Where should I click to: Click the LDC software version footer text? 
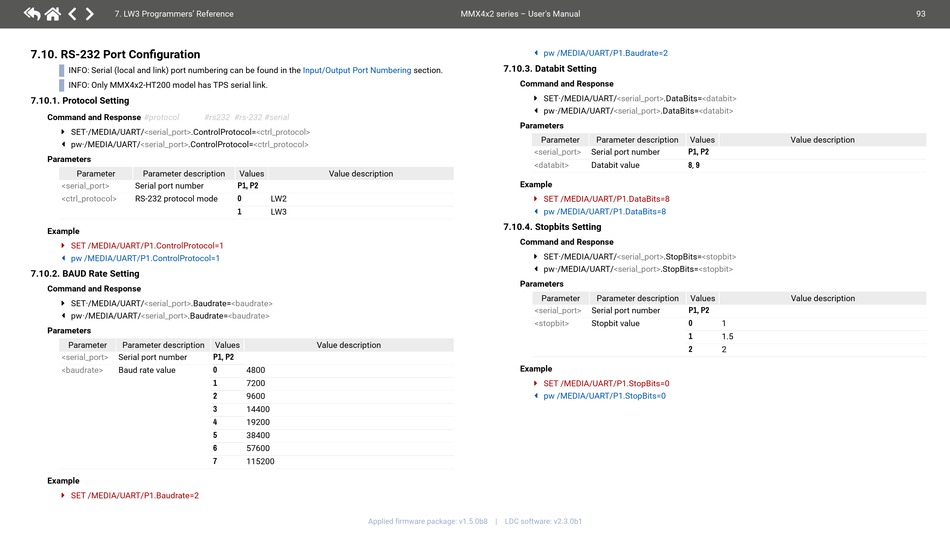[543, 521]
